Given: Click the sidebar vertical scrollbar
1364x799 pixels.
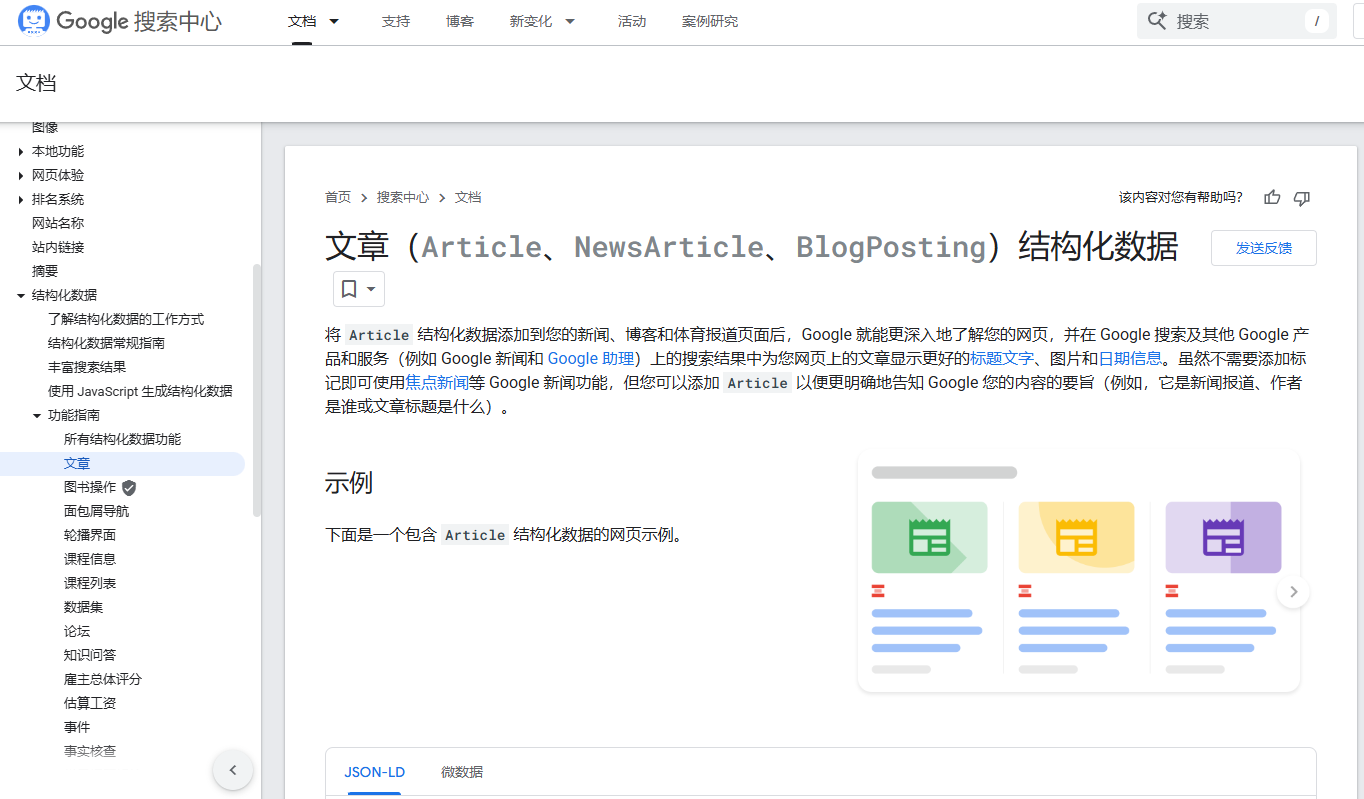Looking at the screenshot, I should point(257,390).
